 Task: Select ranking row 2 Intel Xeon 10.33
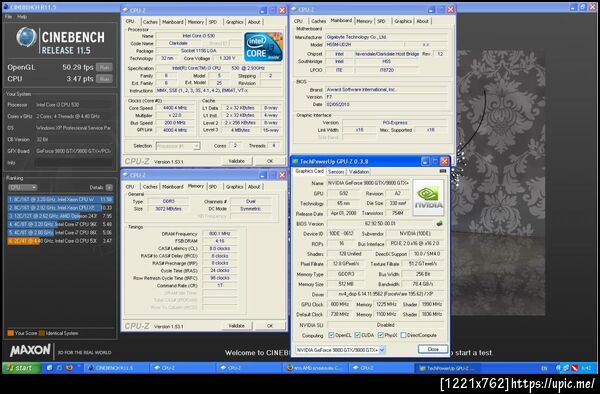tap(60, 208)
